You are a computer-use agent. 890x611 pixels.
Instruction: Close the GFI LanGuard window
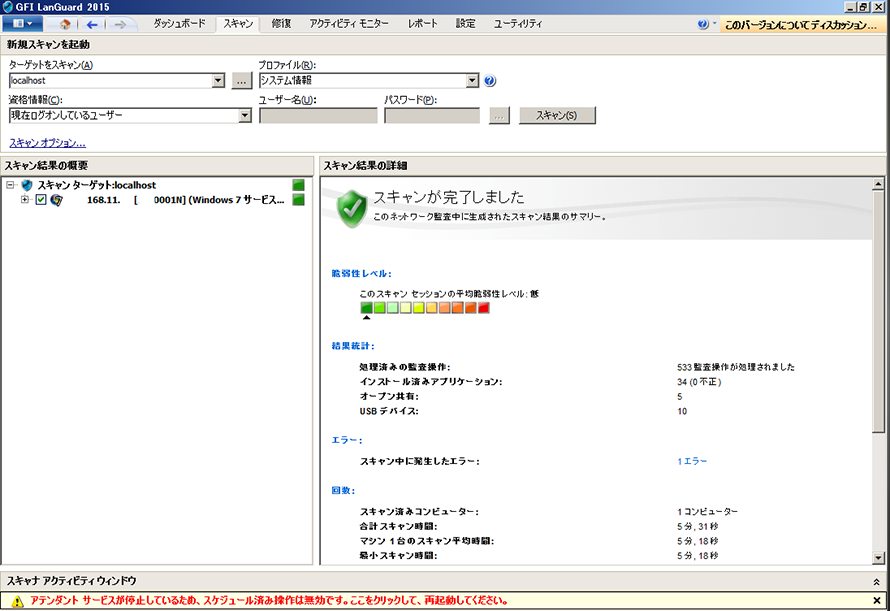(x=878, y=7)
